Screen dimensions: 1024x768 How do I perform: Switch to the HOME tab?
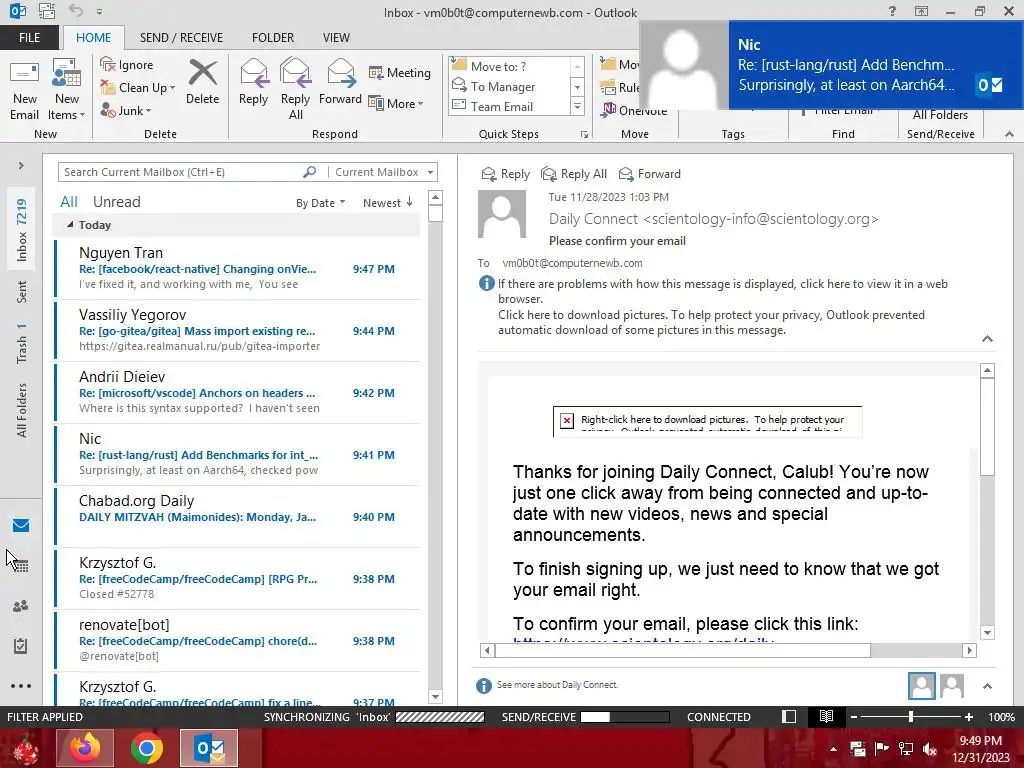coord(93,37)
